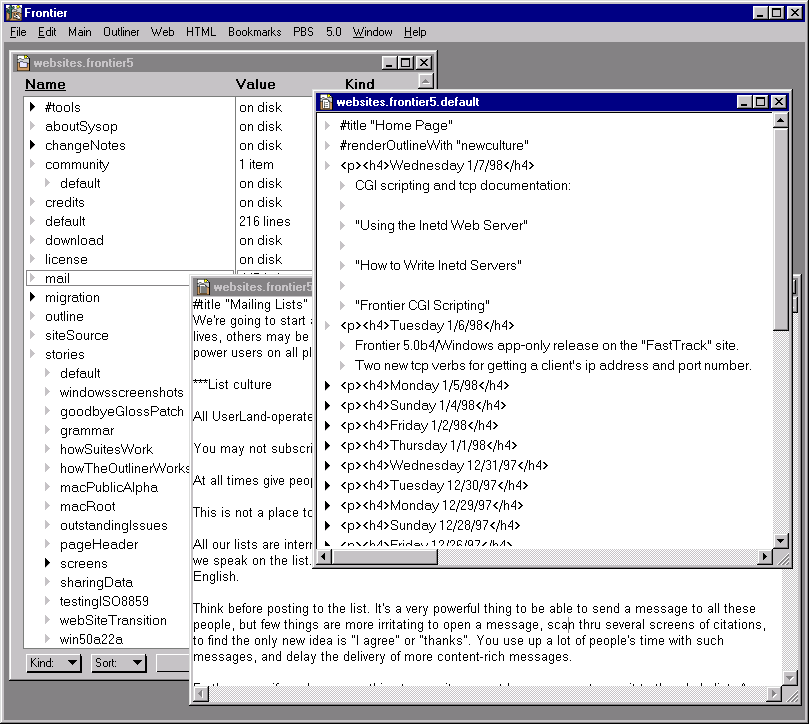The width and height of the screenshot is (809, 724).
Task: Click scroll-right arrow in default window
Action: pyautogui.click(x=765, y=557)
